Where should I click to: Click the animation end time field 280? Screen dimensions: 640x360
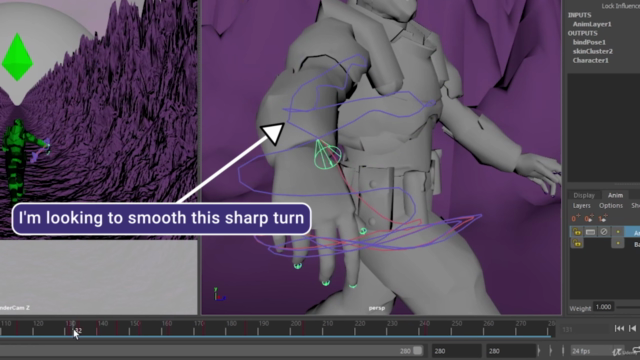pos(510,351)
